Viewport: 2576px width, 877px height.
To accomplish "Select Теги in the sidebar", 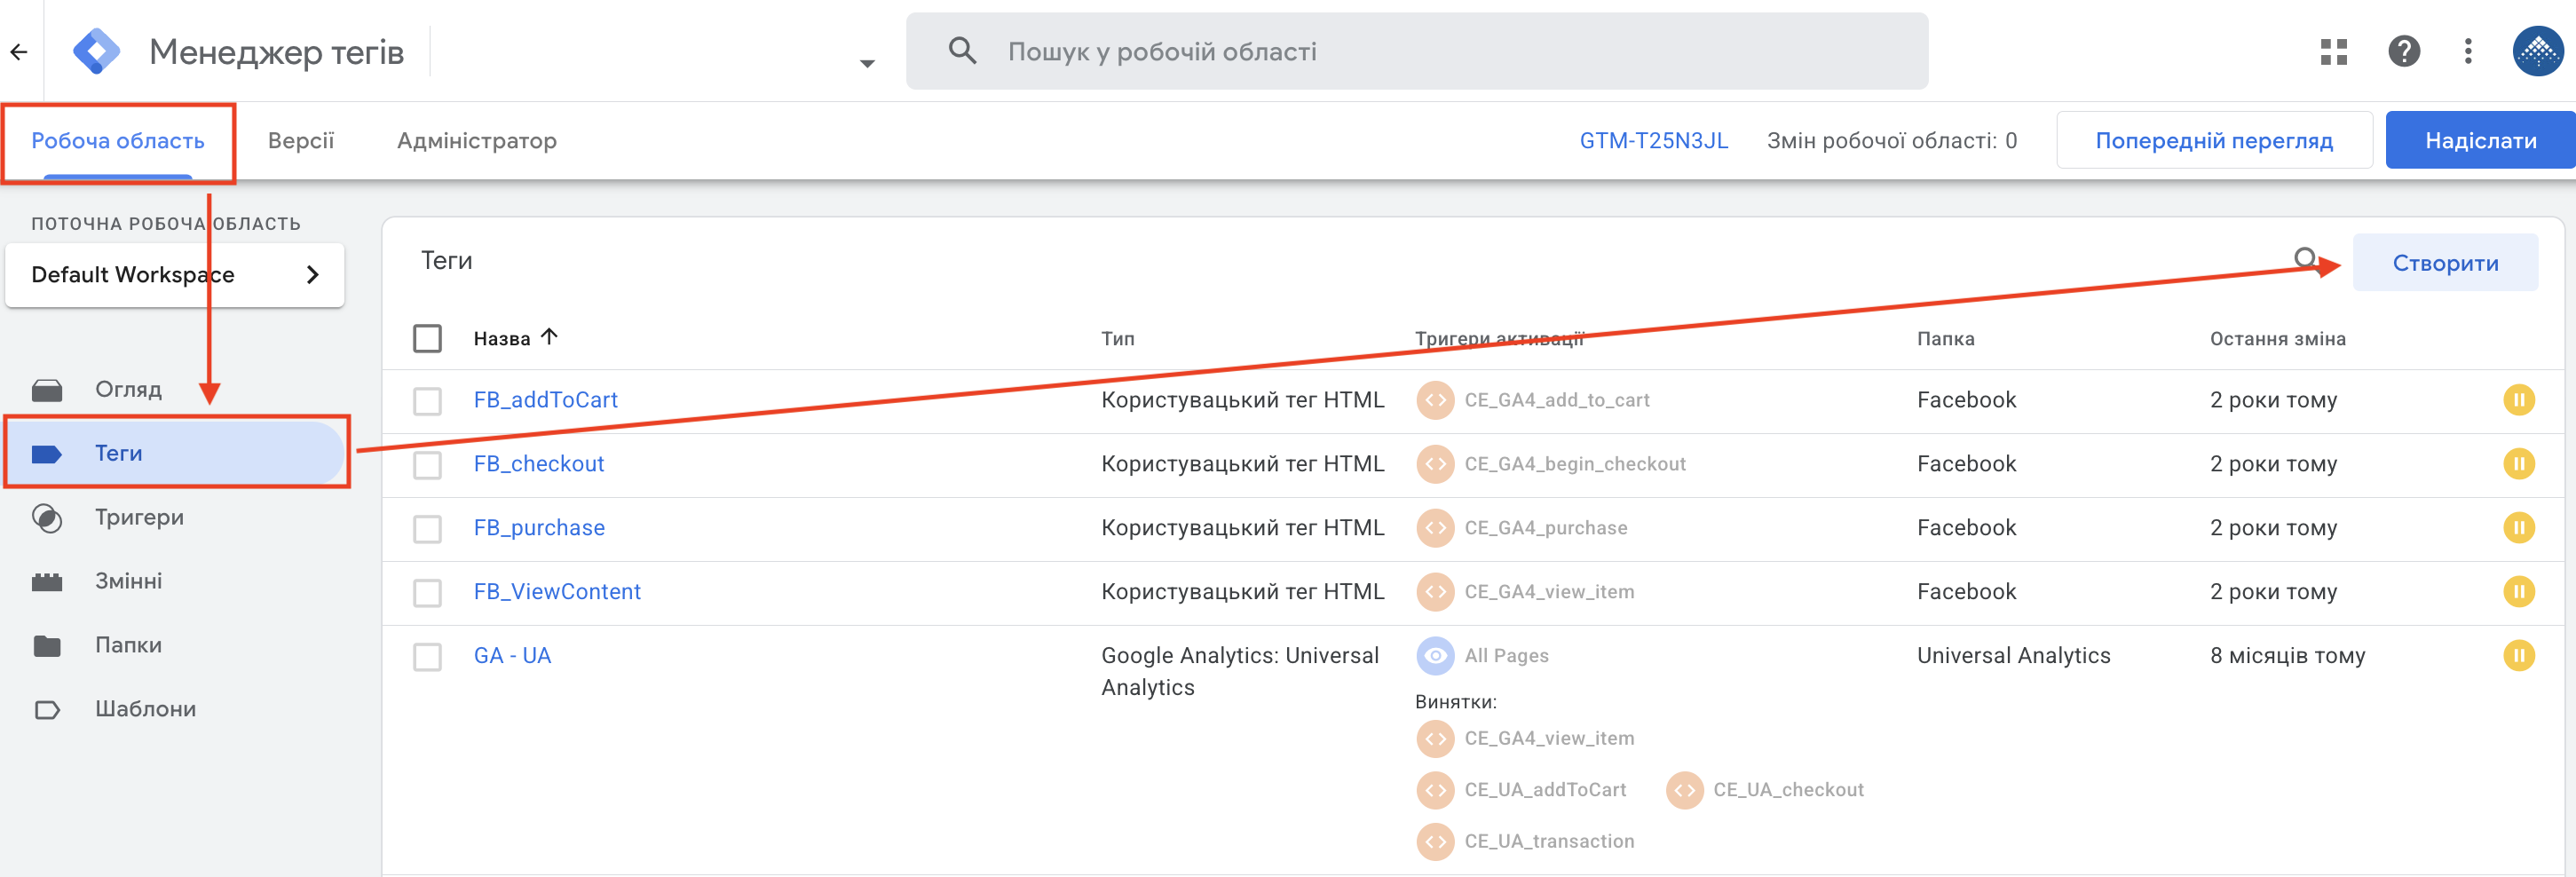I will pos(176,453).
